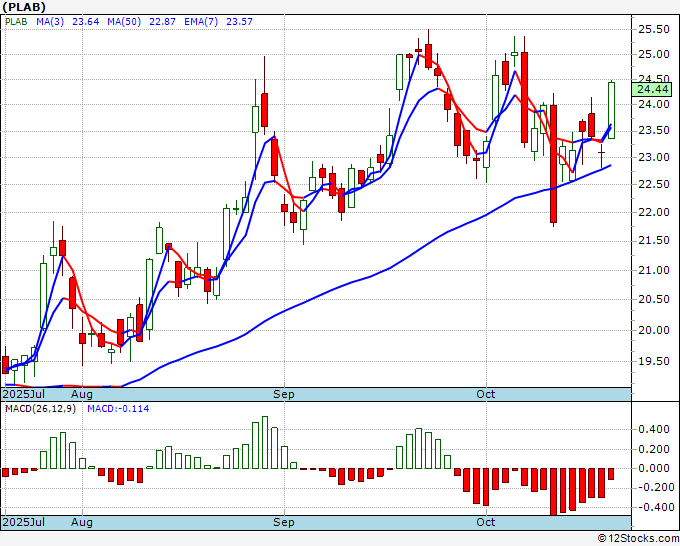Click the MACD(26,12,9) indicator label

[40, 409]
